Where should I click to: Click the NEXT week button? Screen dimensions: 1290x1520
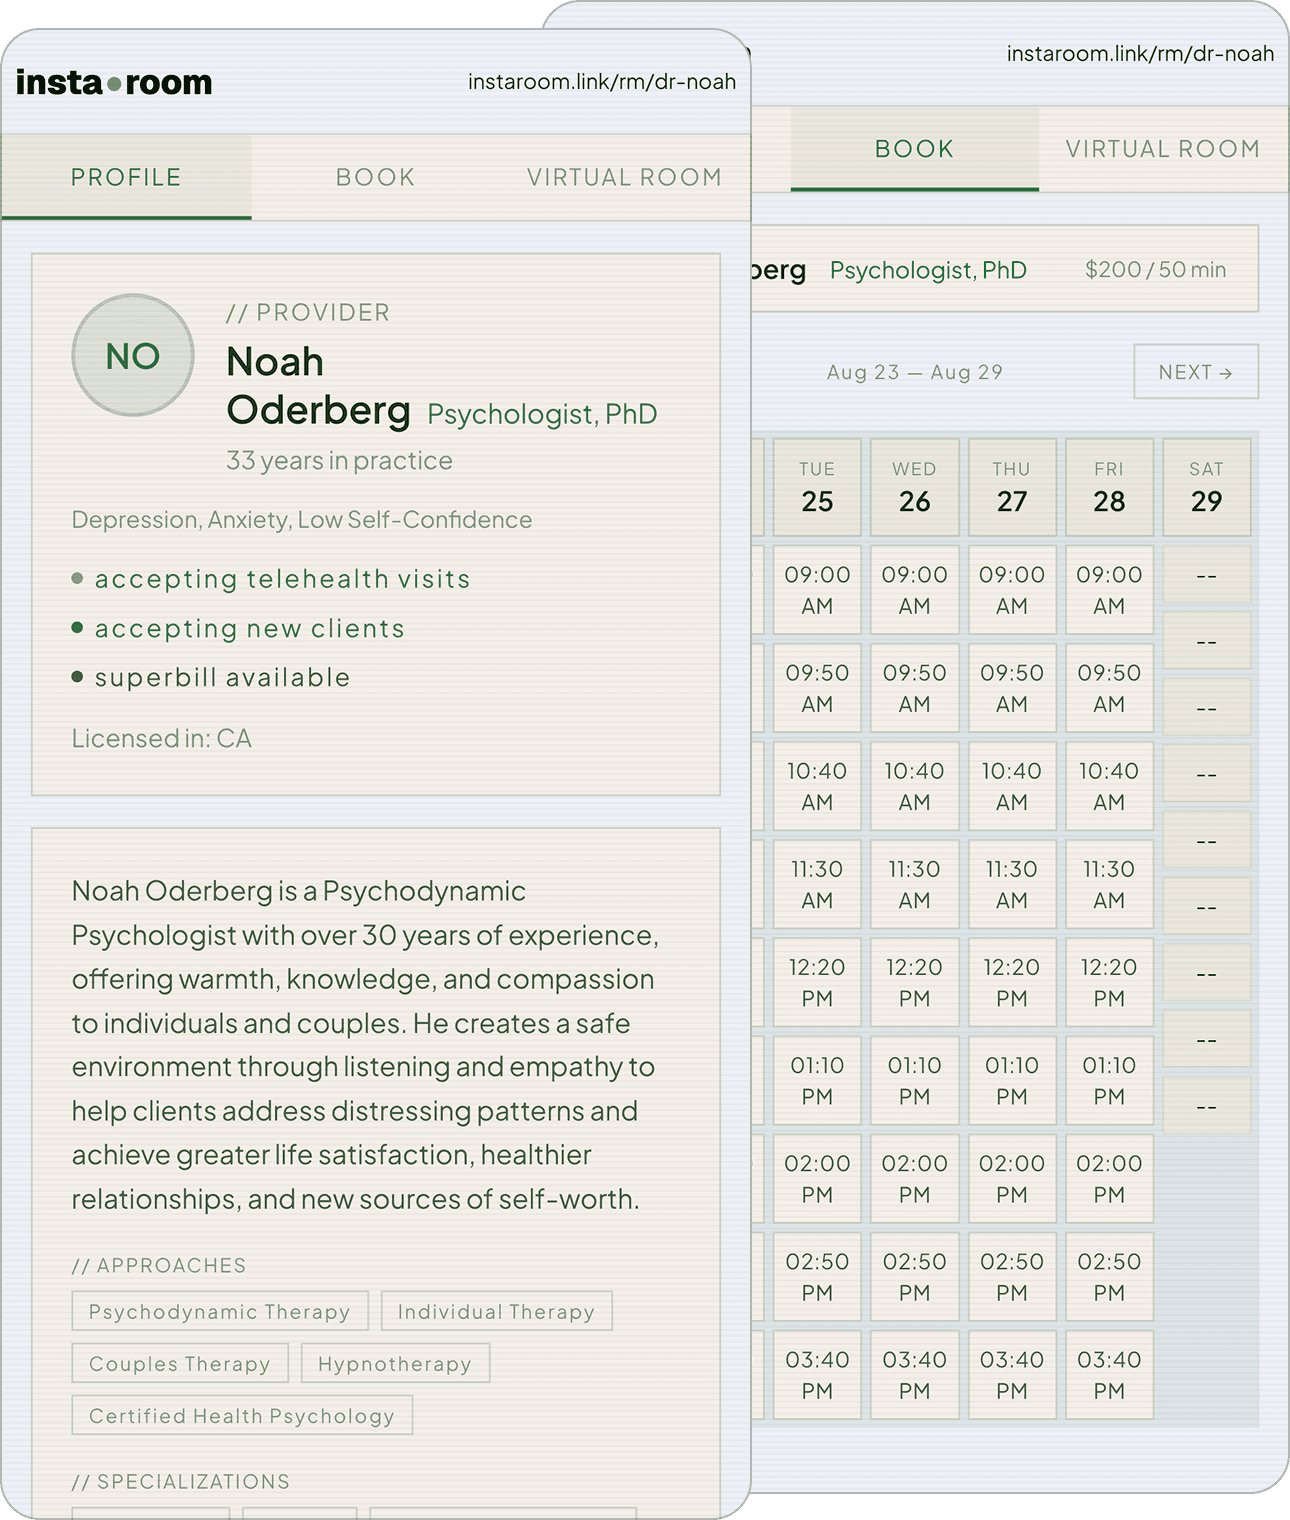click(x=1196, y=372)
